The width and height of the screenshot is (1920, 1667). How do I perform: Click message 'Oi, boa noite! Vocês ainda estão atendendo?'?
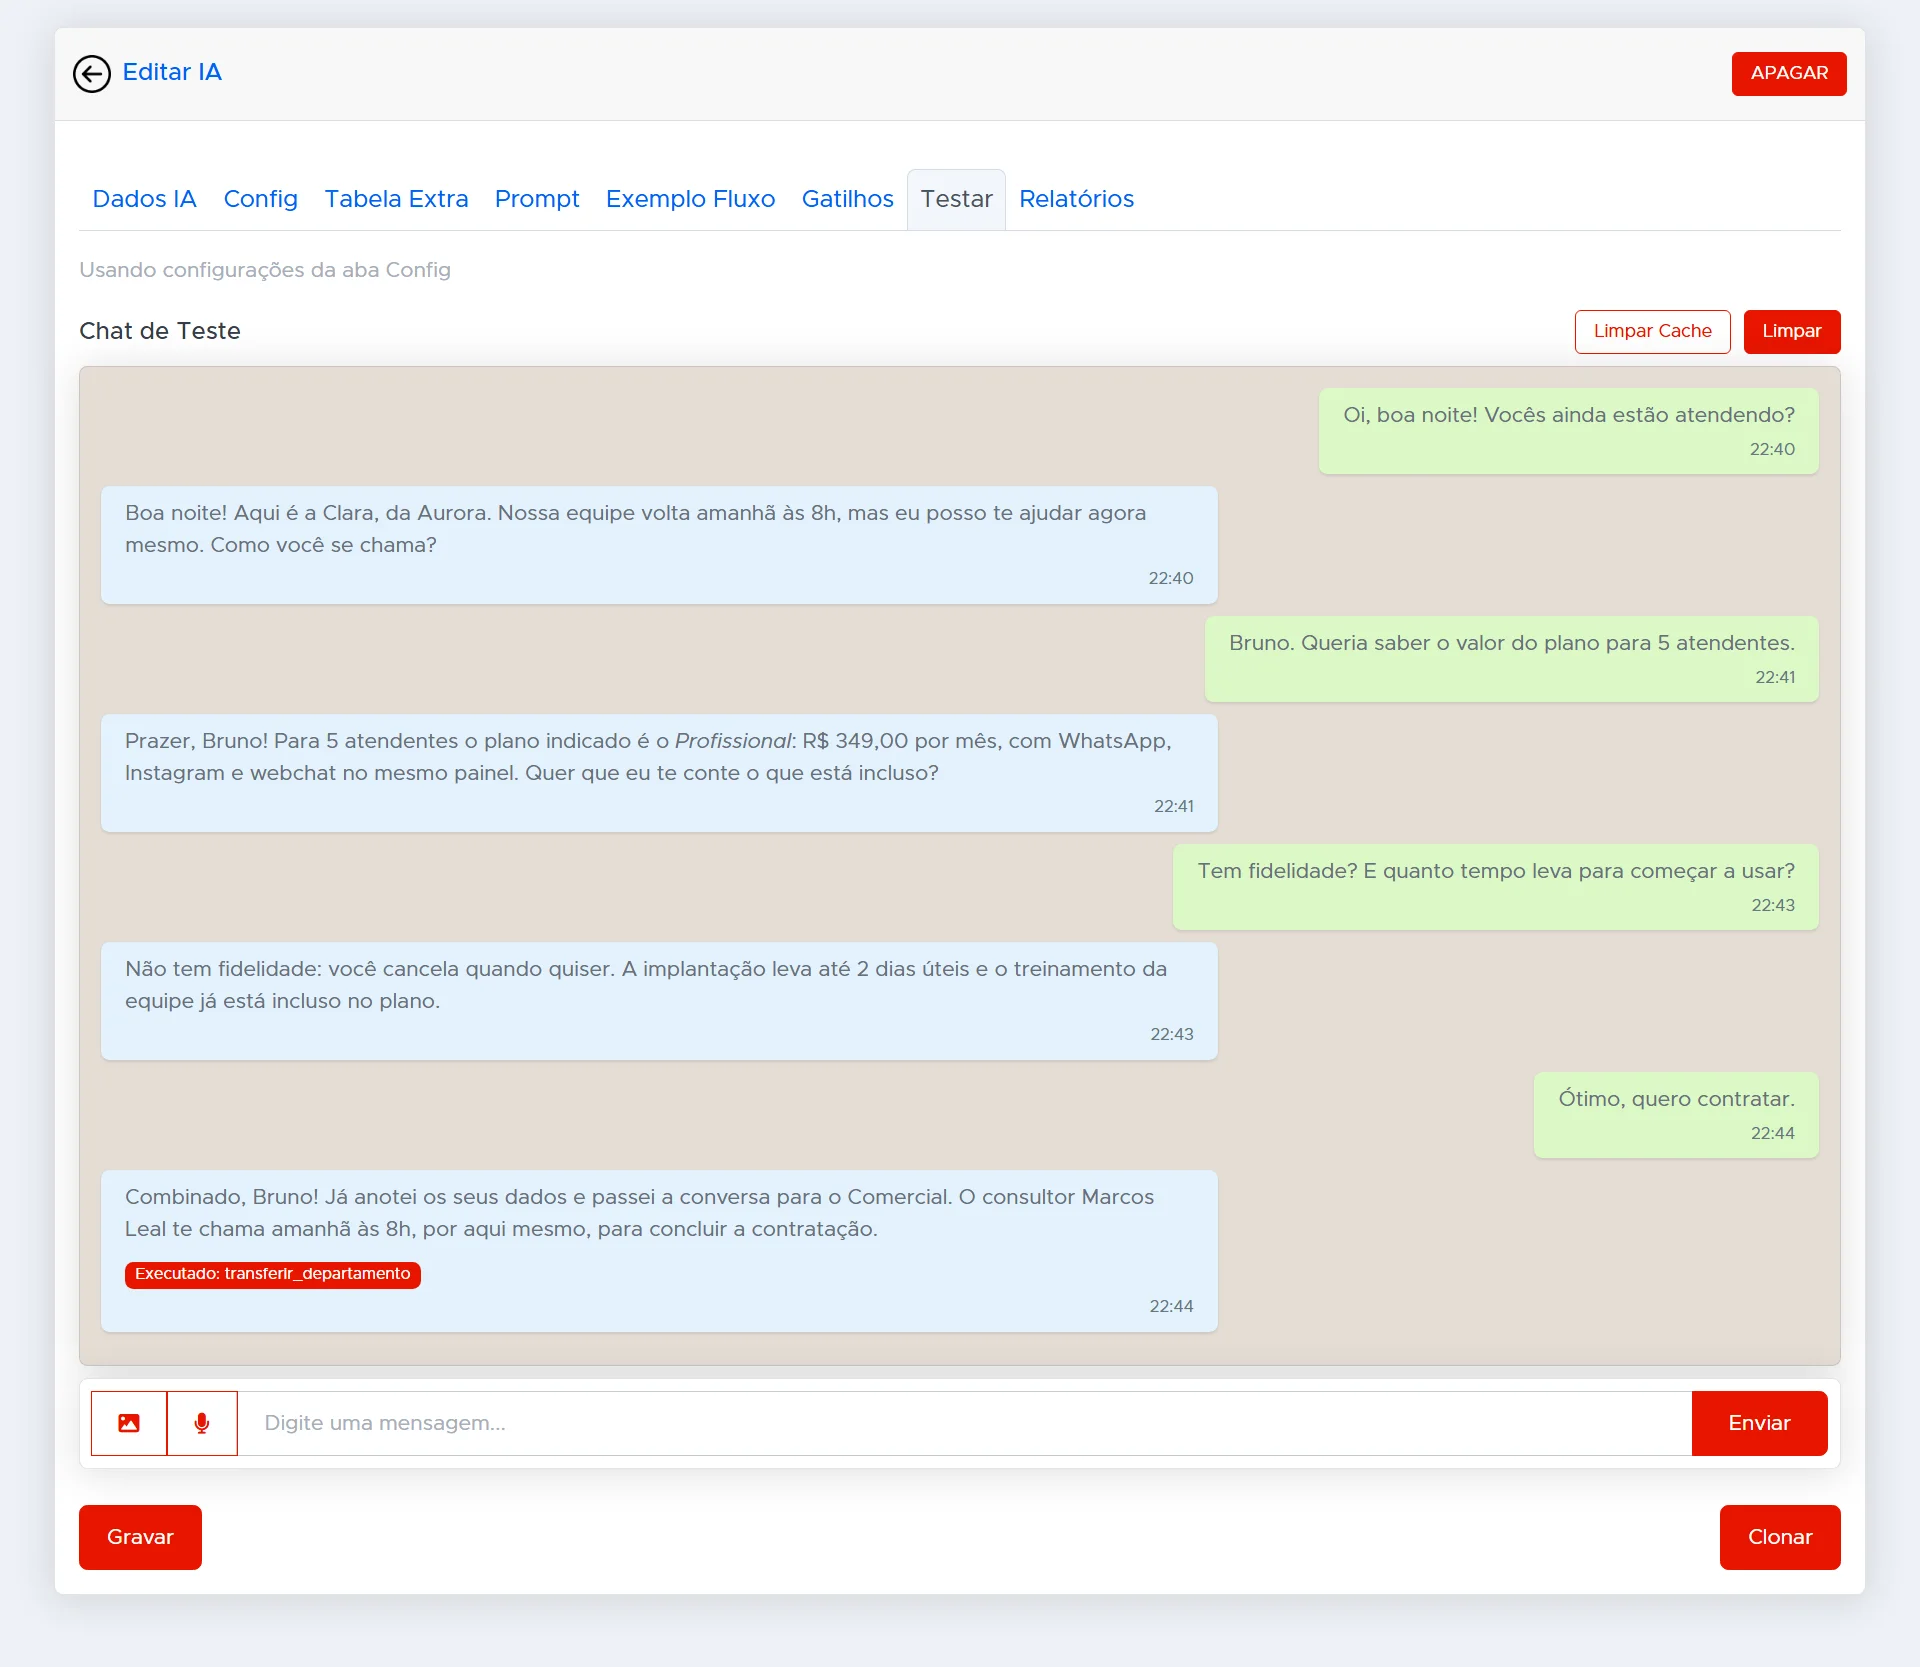pyautogui.click(x=1568, y=431)
